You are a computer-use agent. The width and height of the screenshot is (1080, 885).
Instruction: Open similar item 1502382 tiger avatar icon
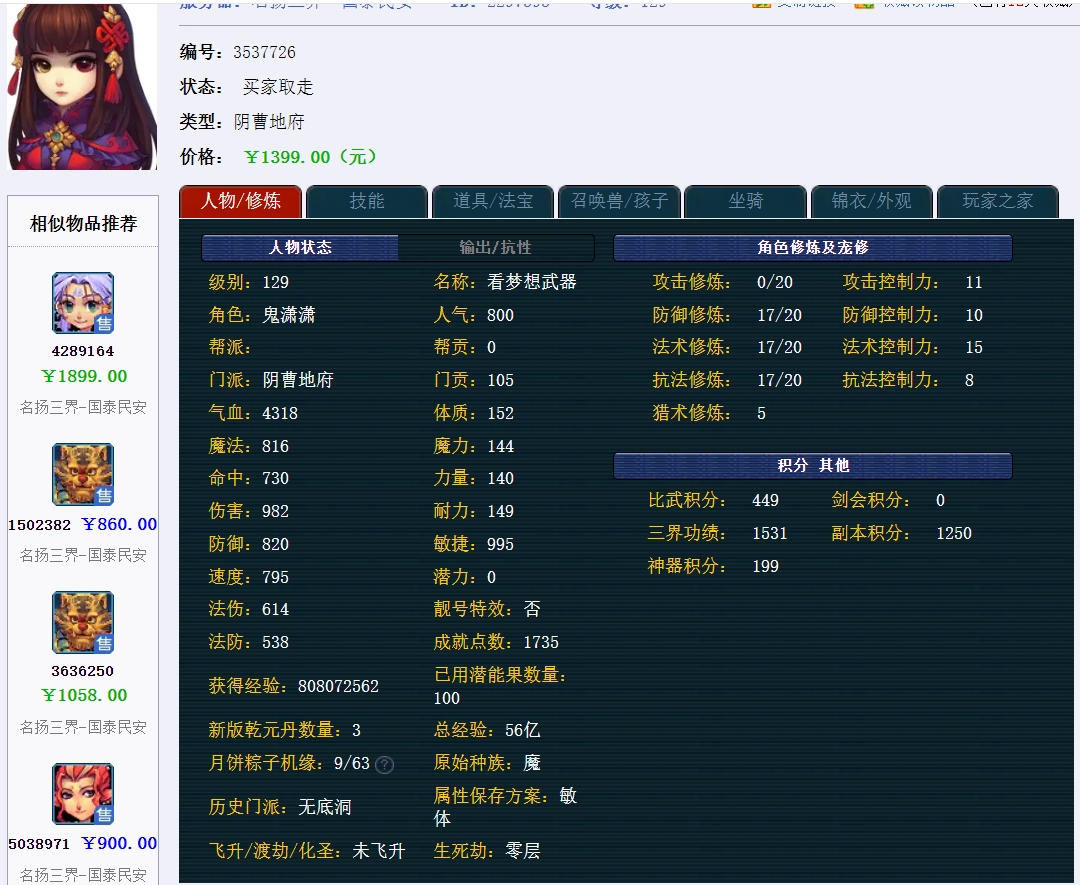(x=83, y=475)
